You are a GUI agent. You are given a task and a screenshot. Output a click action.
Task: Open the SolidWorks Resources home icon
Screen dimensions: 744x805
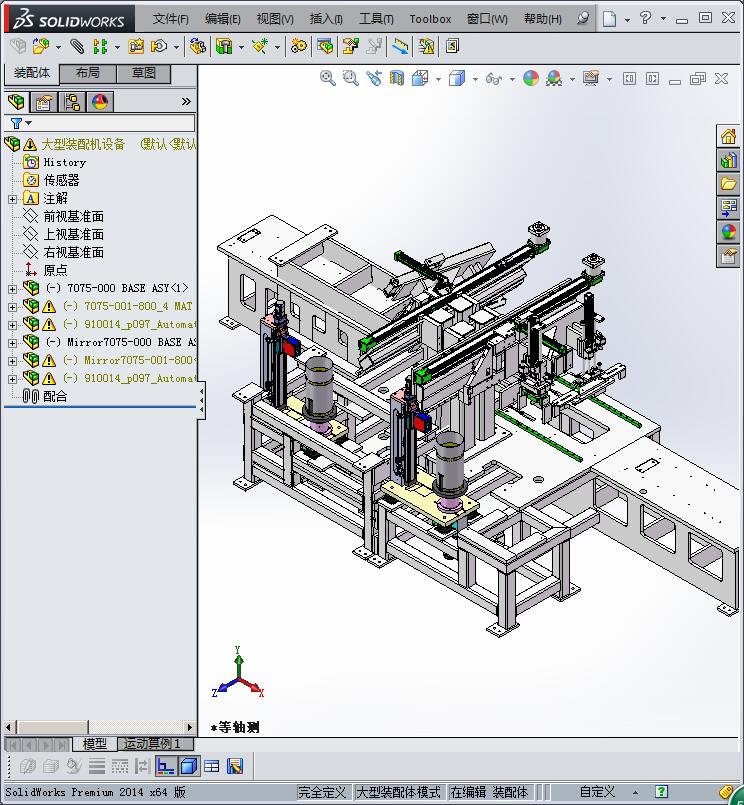(x=728, y=137)
